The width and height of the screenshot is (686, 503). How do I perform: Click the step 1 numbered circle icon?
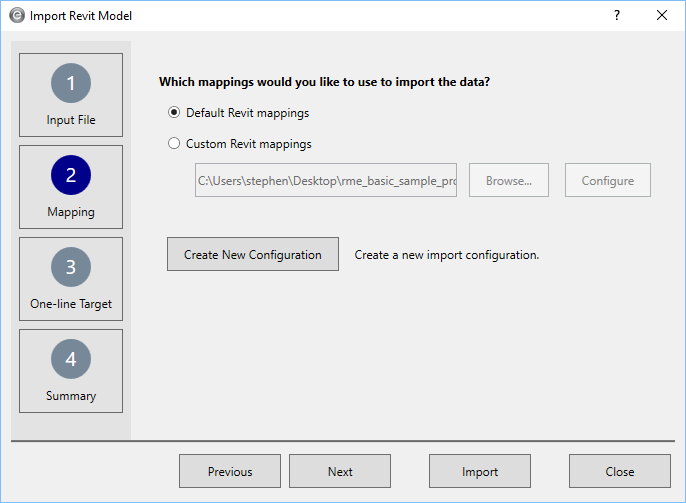pos(71,83)
